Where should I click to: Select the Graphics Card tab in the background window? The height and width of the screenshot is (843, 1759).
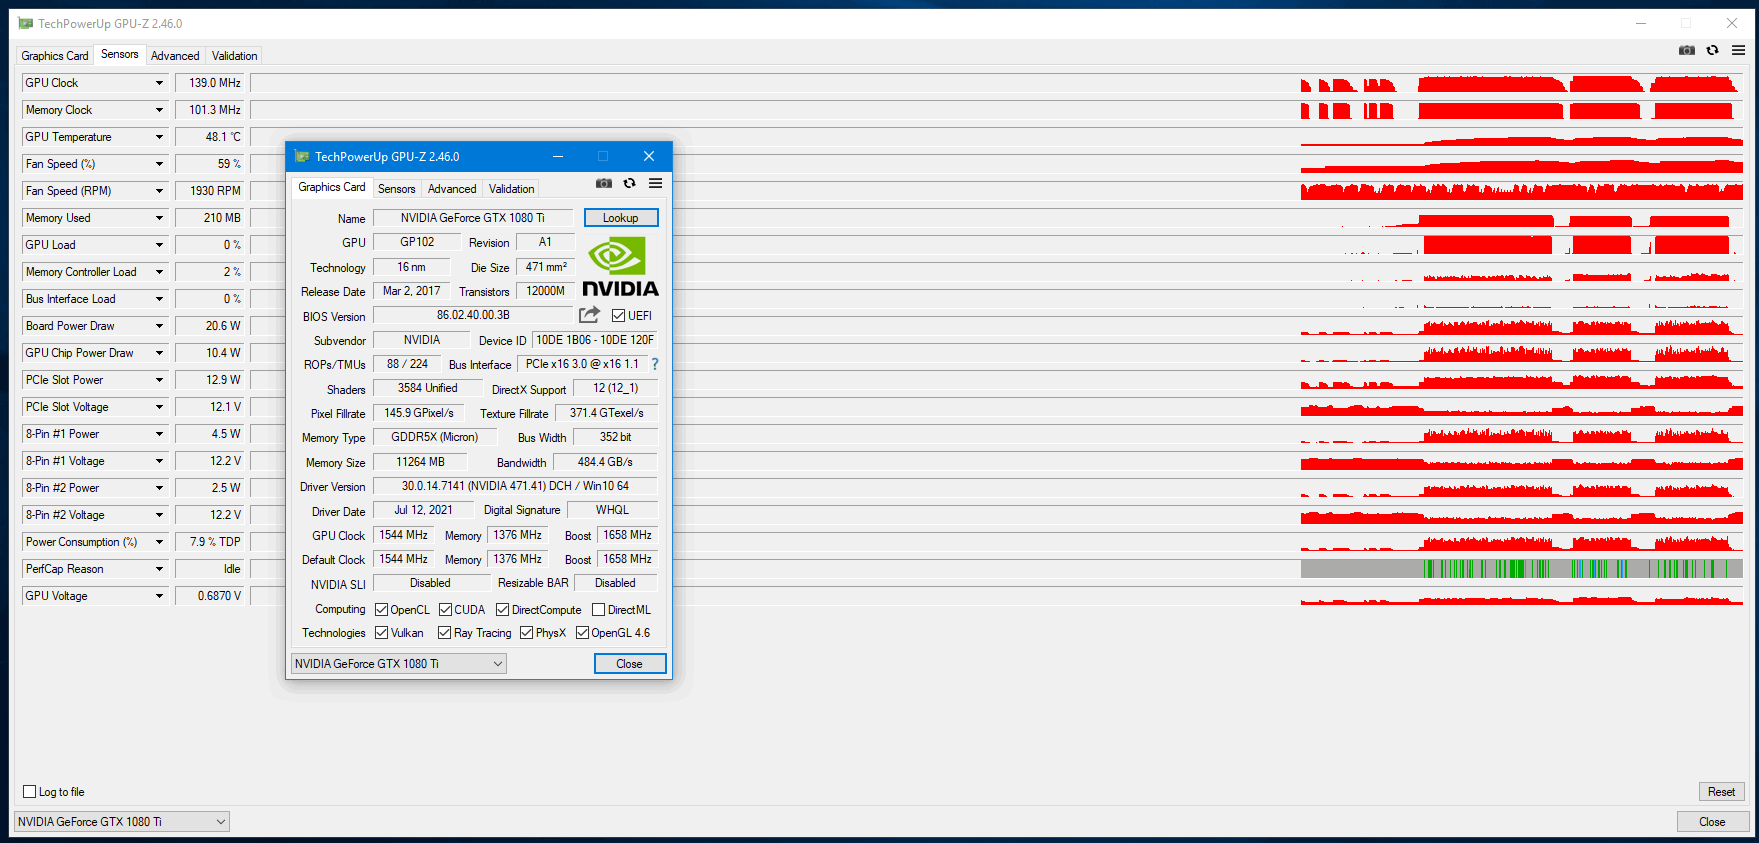coord(55,56)
